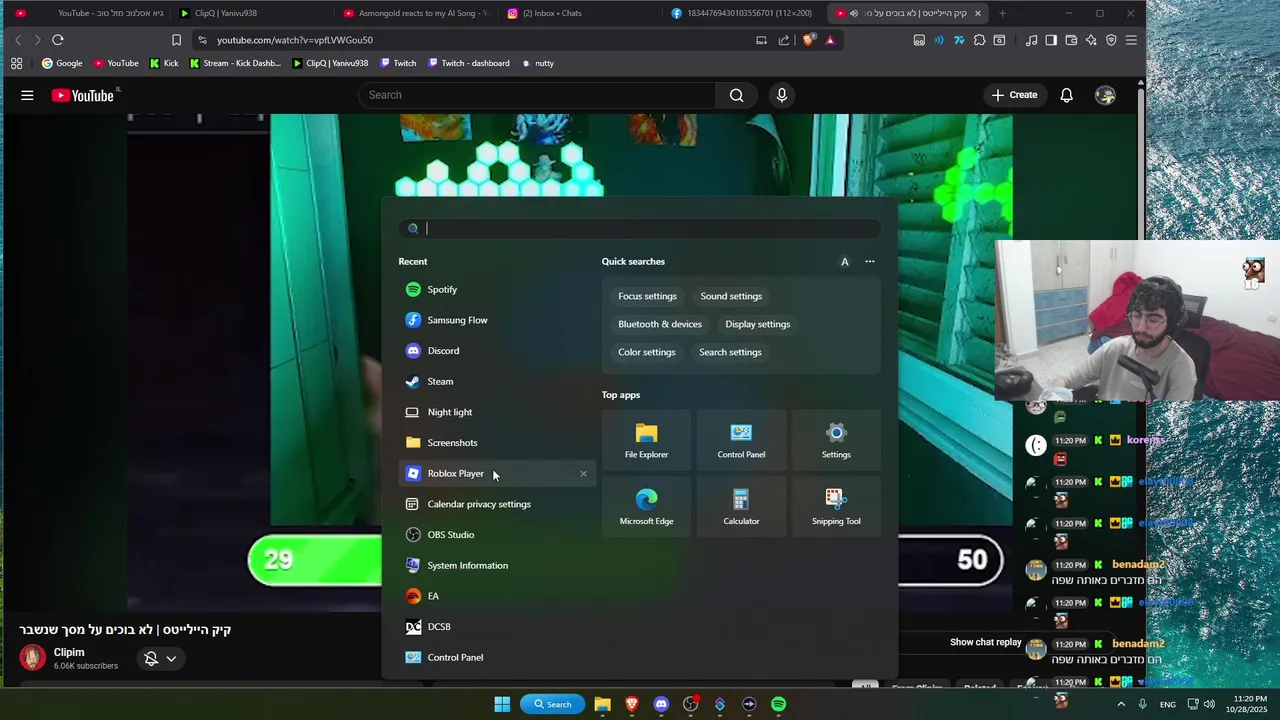1280x720 pixels.
Task: Open Snipping Tool from Top apps
Action: click(x=836, y=507)
